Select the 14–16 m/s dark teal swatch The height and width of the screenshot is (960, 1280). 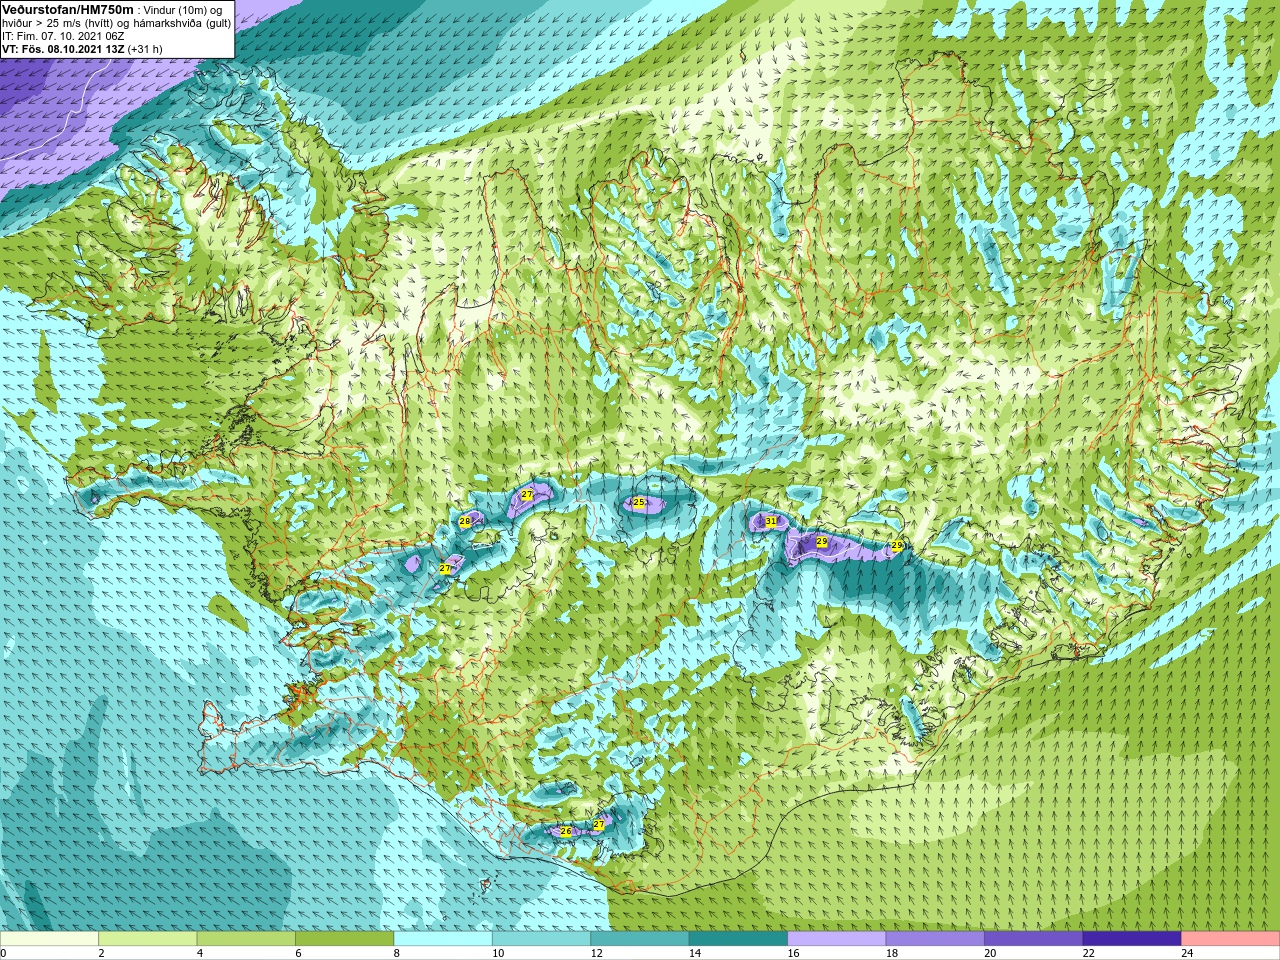click(x=739, y=939)
